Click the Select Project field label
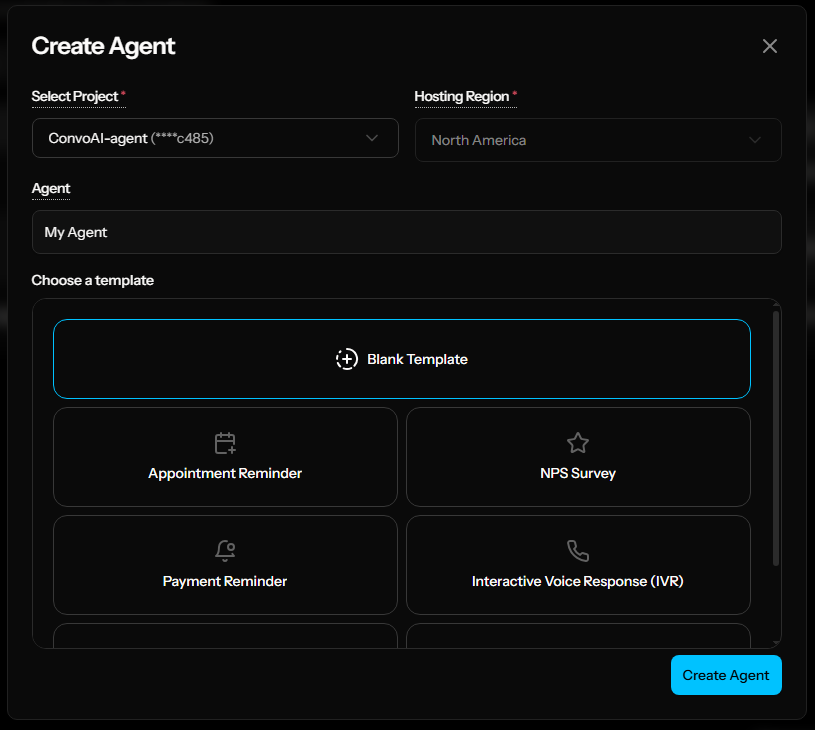This screenshot has height=730, width=815. pyautogui.click(x=75, y=96)
